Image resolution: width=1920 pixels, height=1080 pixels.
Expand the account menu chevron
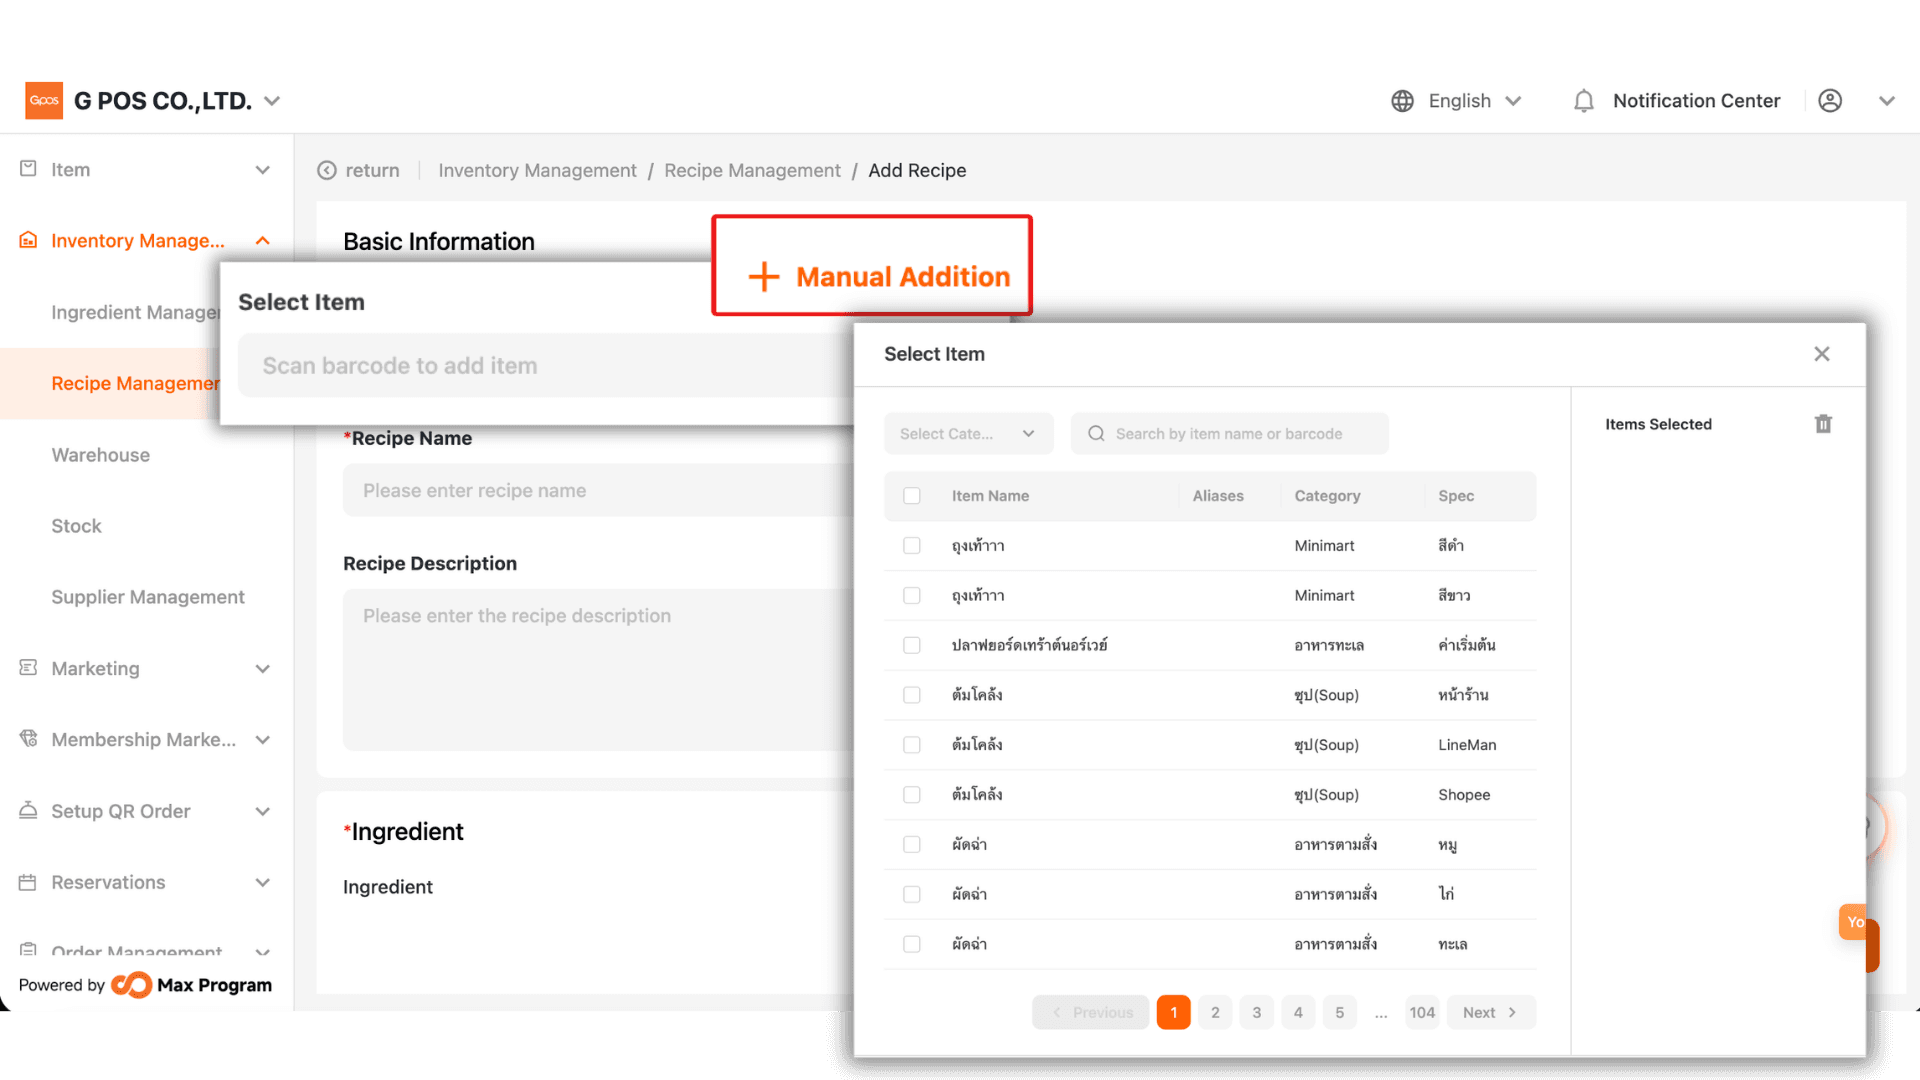point(1887,101)
